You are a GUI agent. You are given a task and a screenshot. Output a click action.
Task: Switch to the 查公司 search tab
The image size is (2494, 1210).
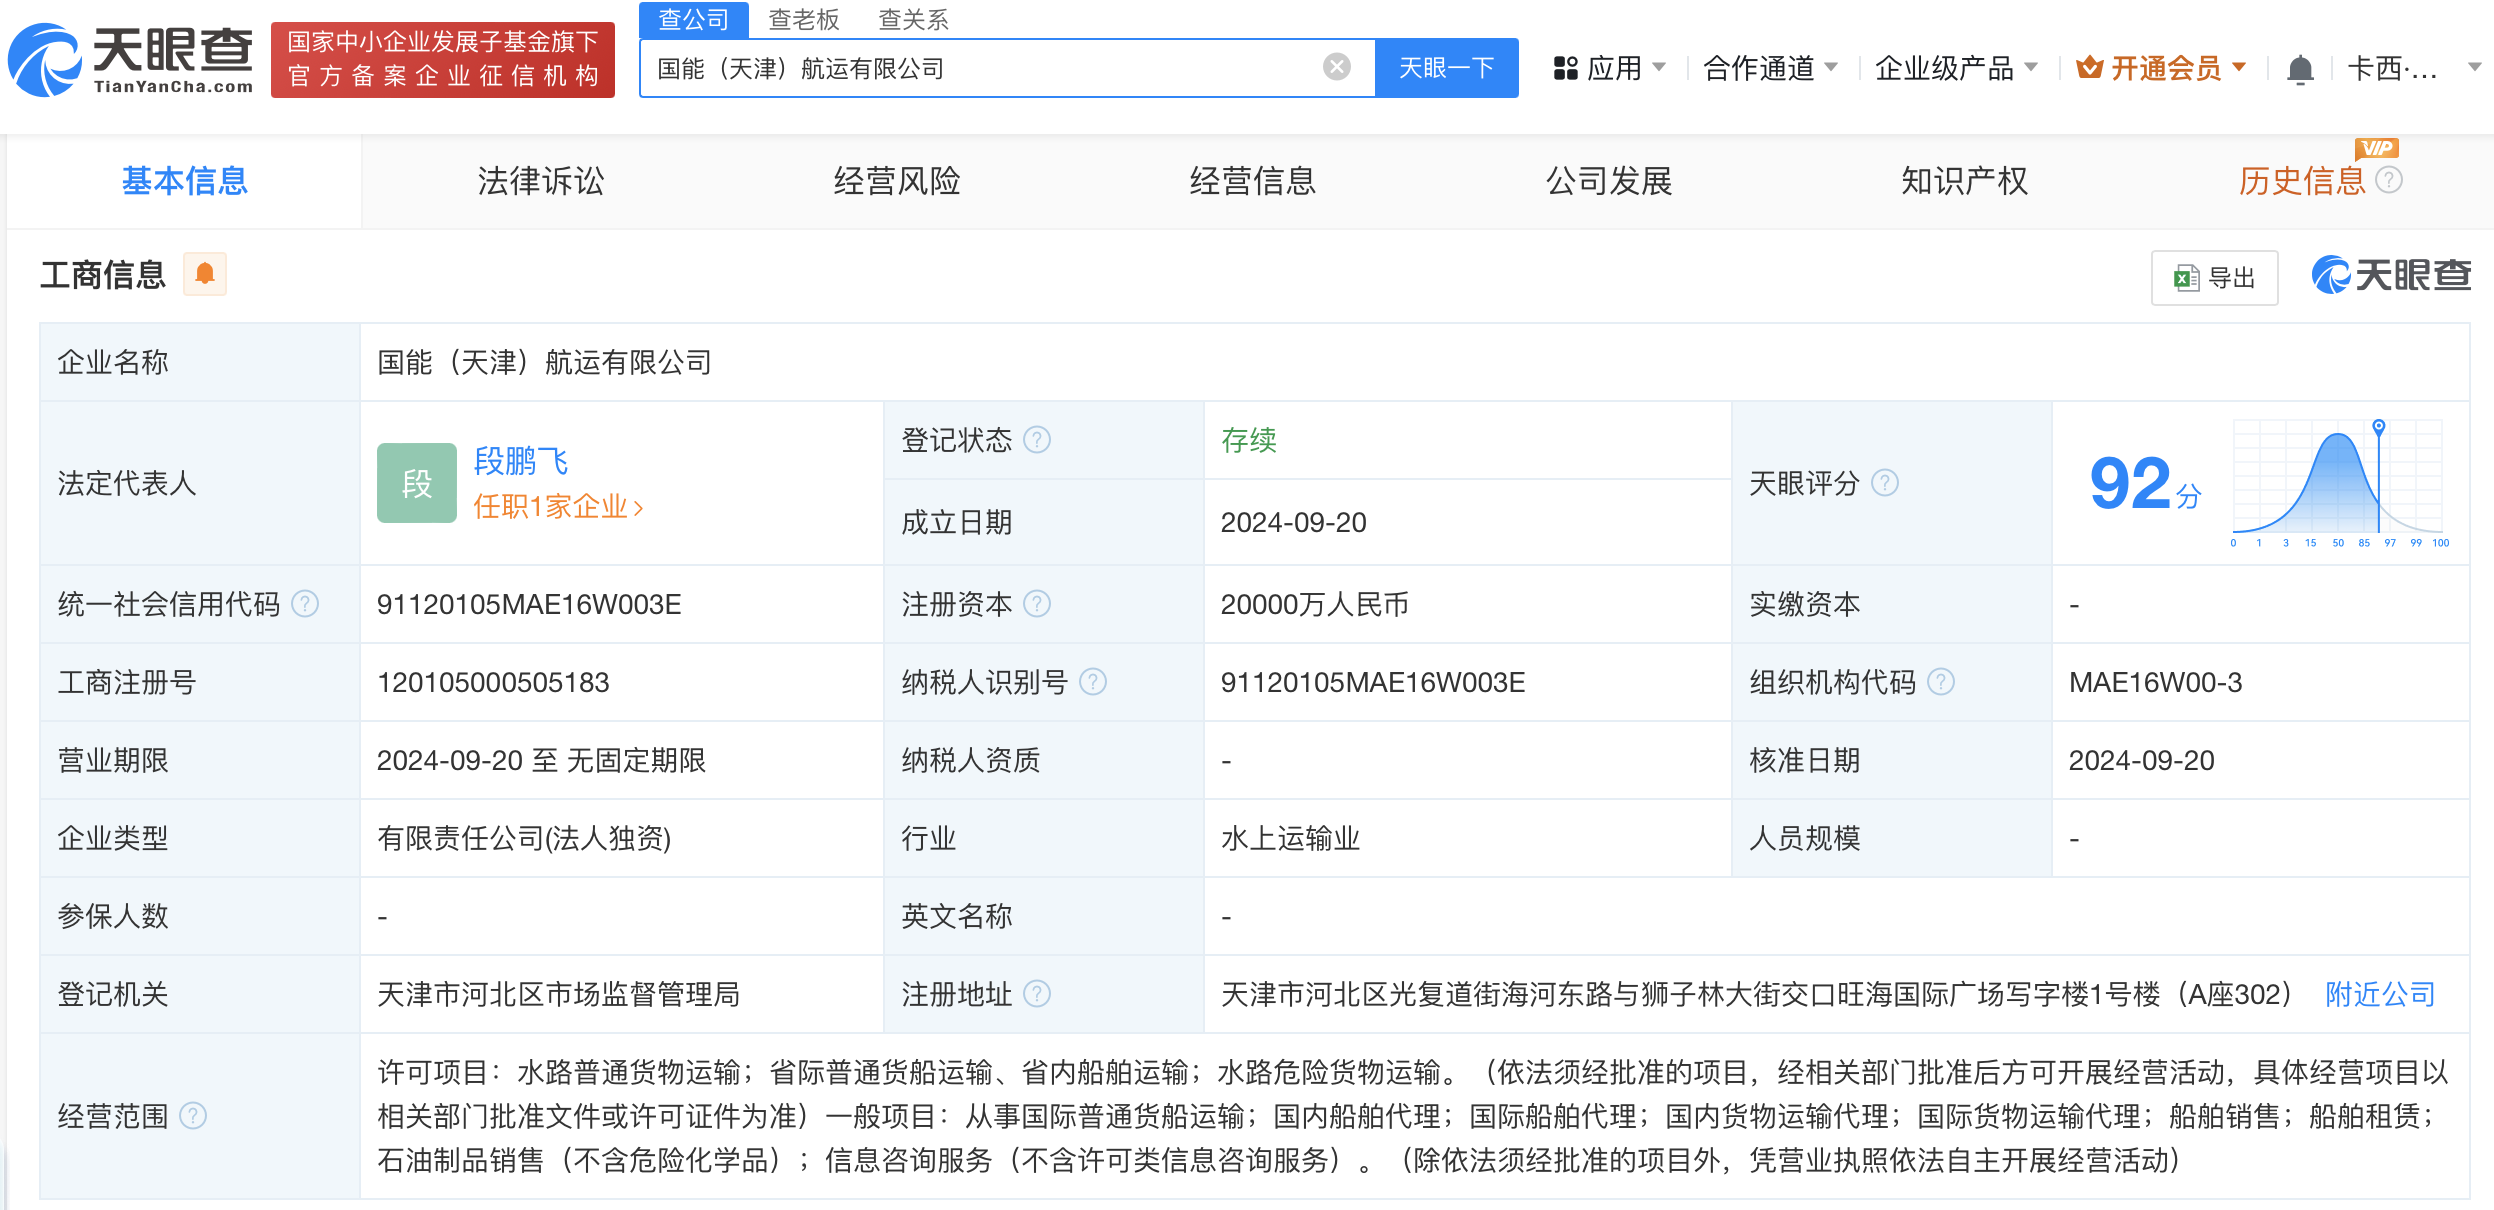694,19
